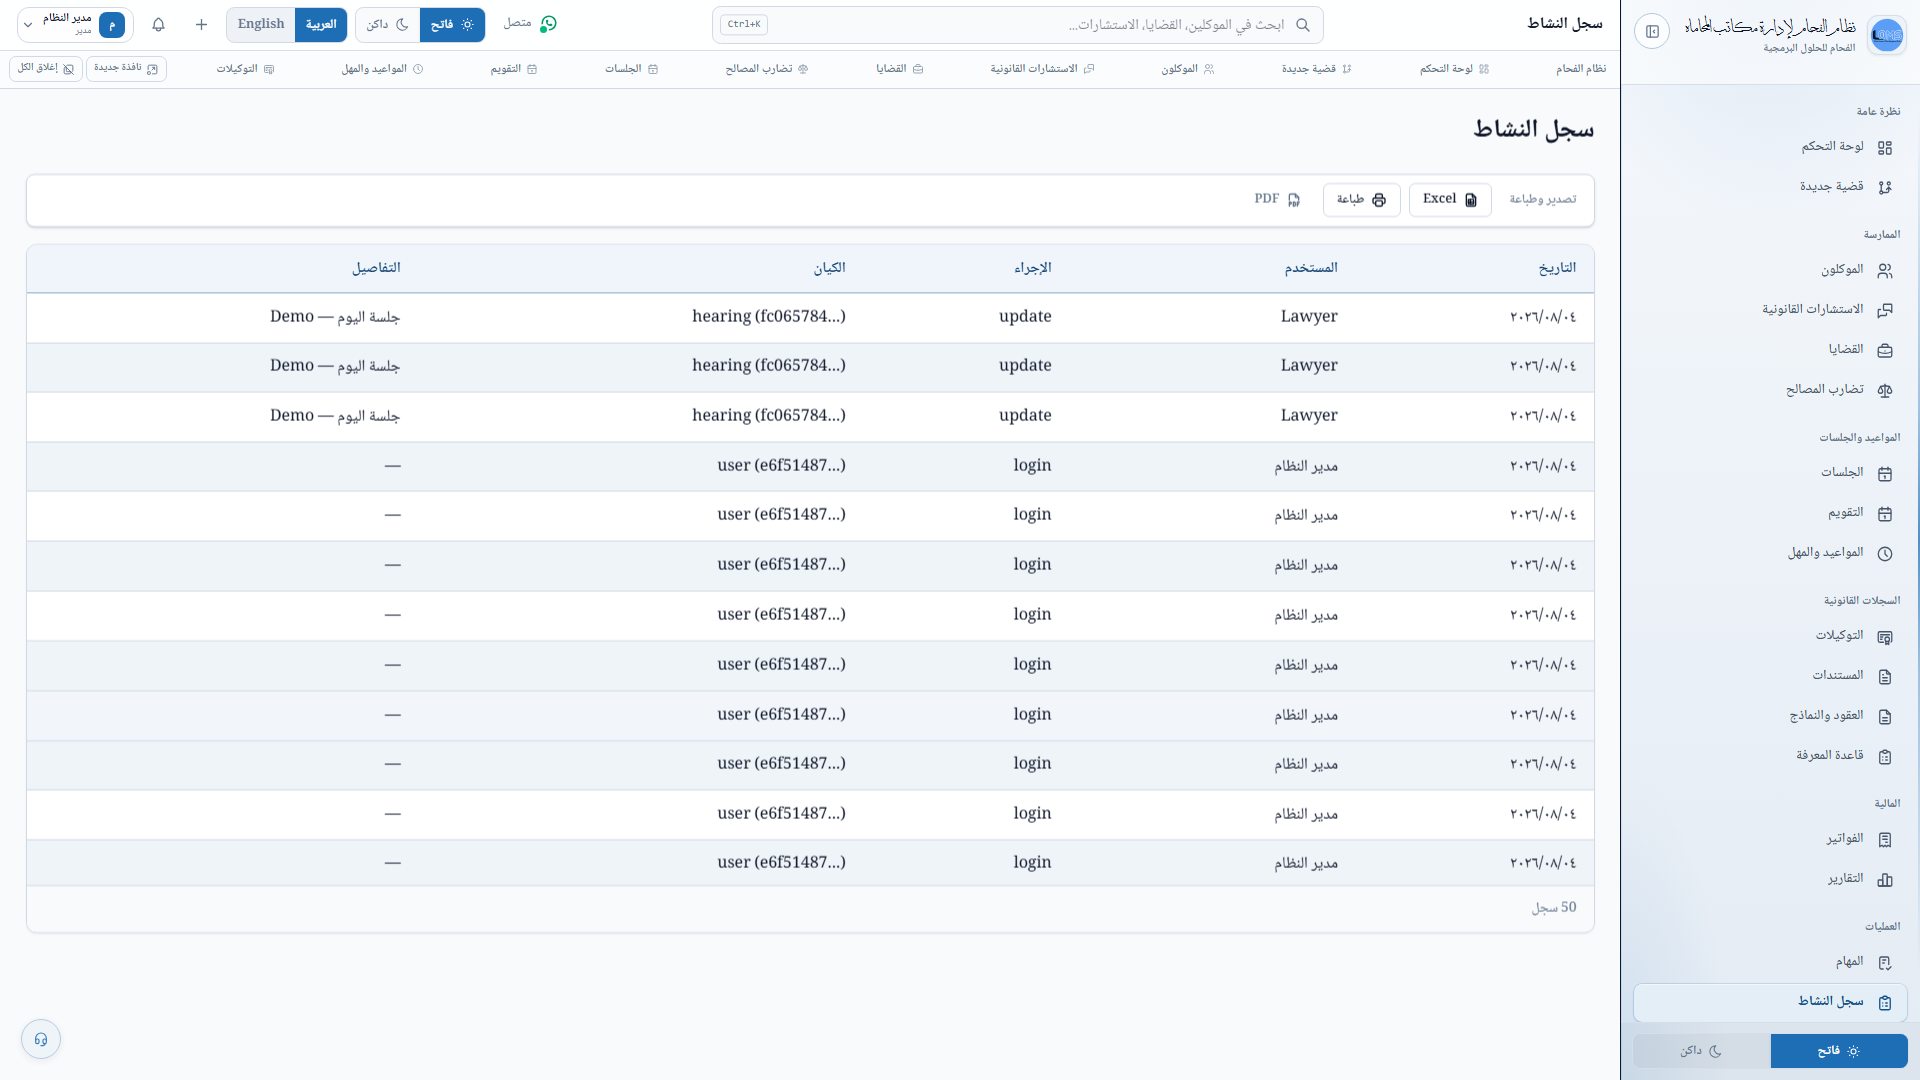Select تضارب المصالح in the sidebar
The image size is (1920, 1080).
pyautogui.click(x=1770, y=390)
